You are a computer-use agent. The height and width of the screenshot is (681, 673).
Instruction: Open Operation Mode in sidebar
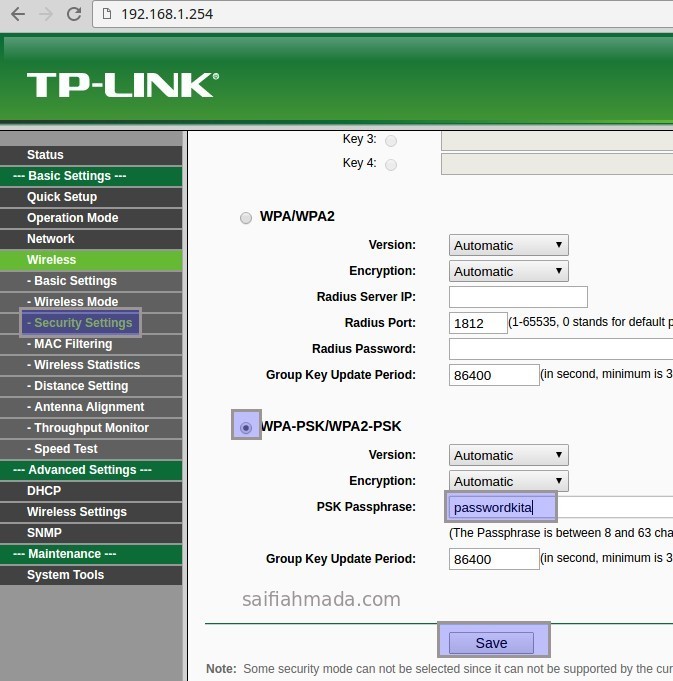point(91,218)
